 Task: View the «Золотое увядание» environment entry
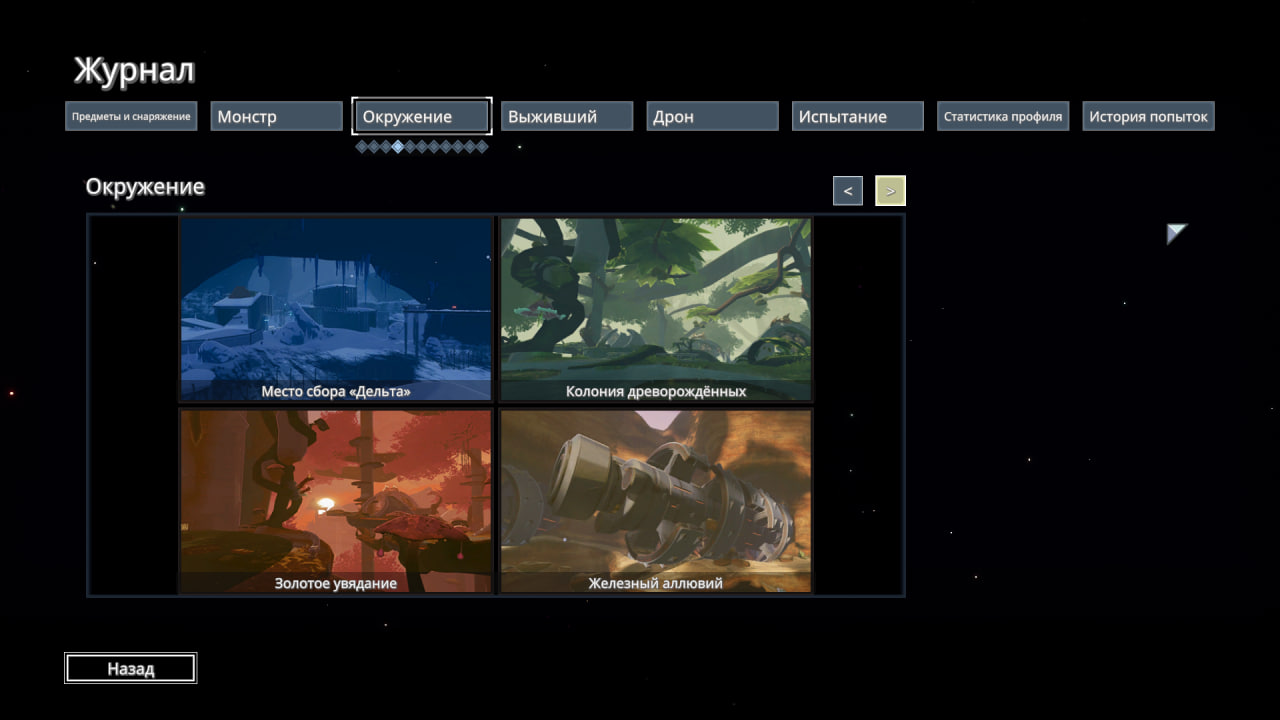point(336,501)
